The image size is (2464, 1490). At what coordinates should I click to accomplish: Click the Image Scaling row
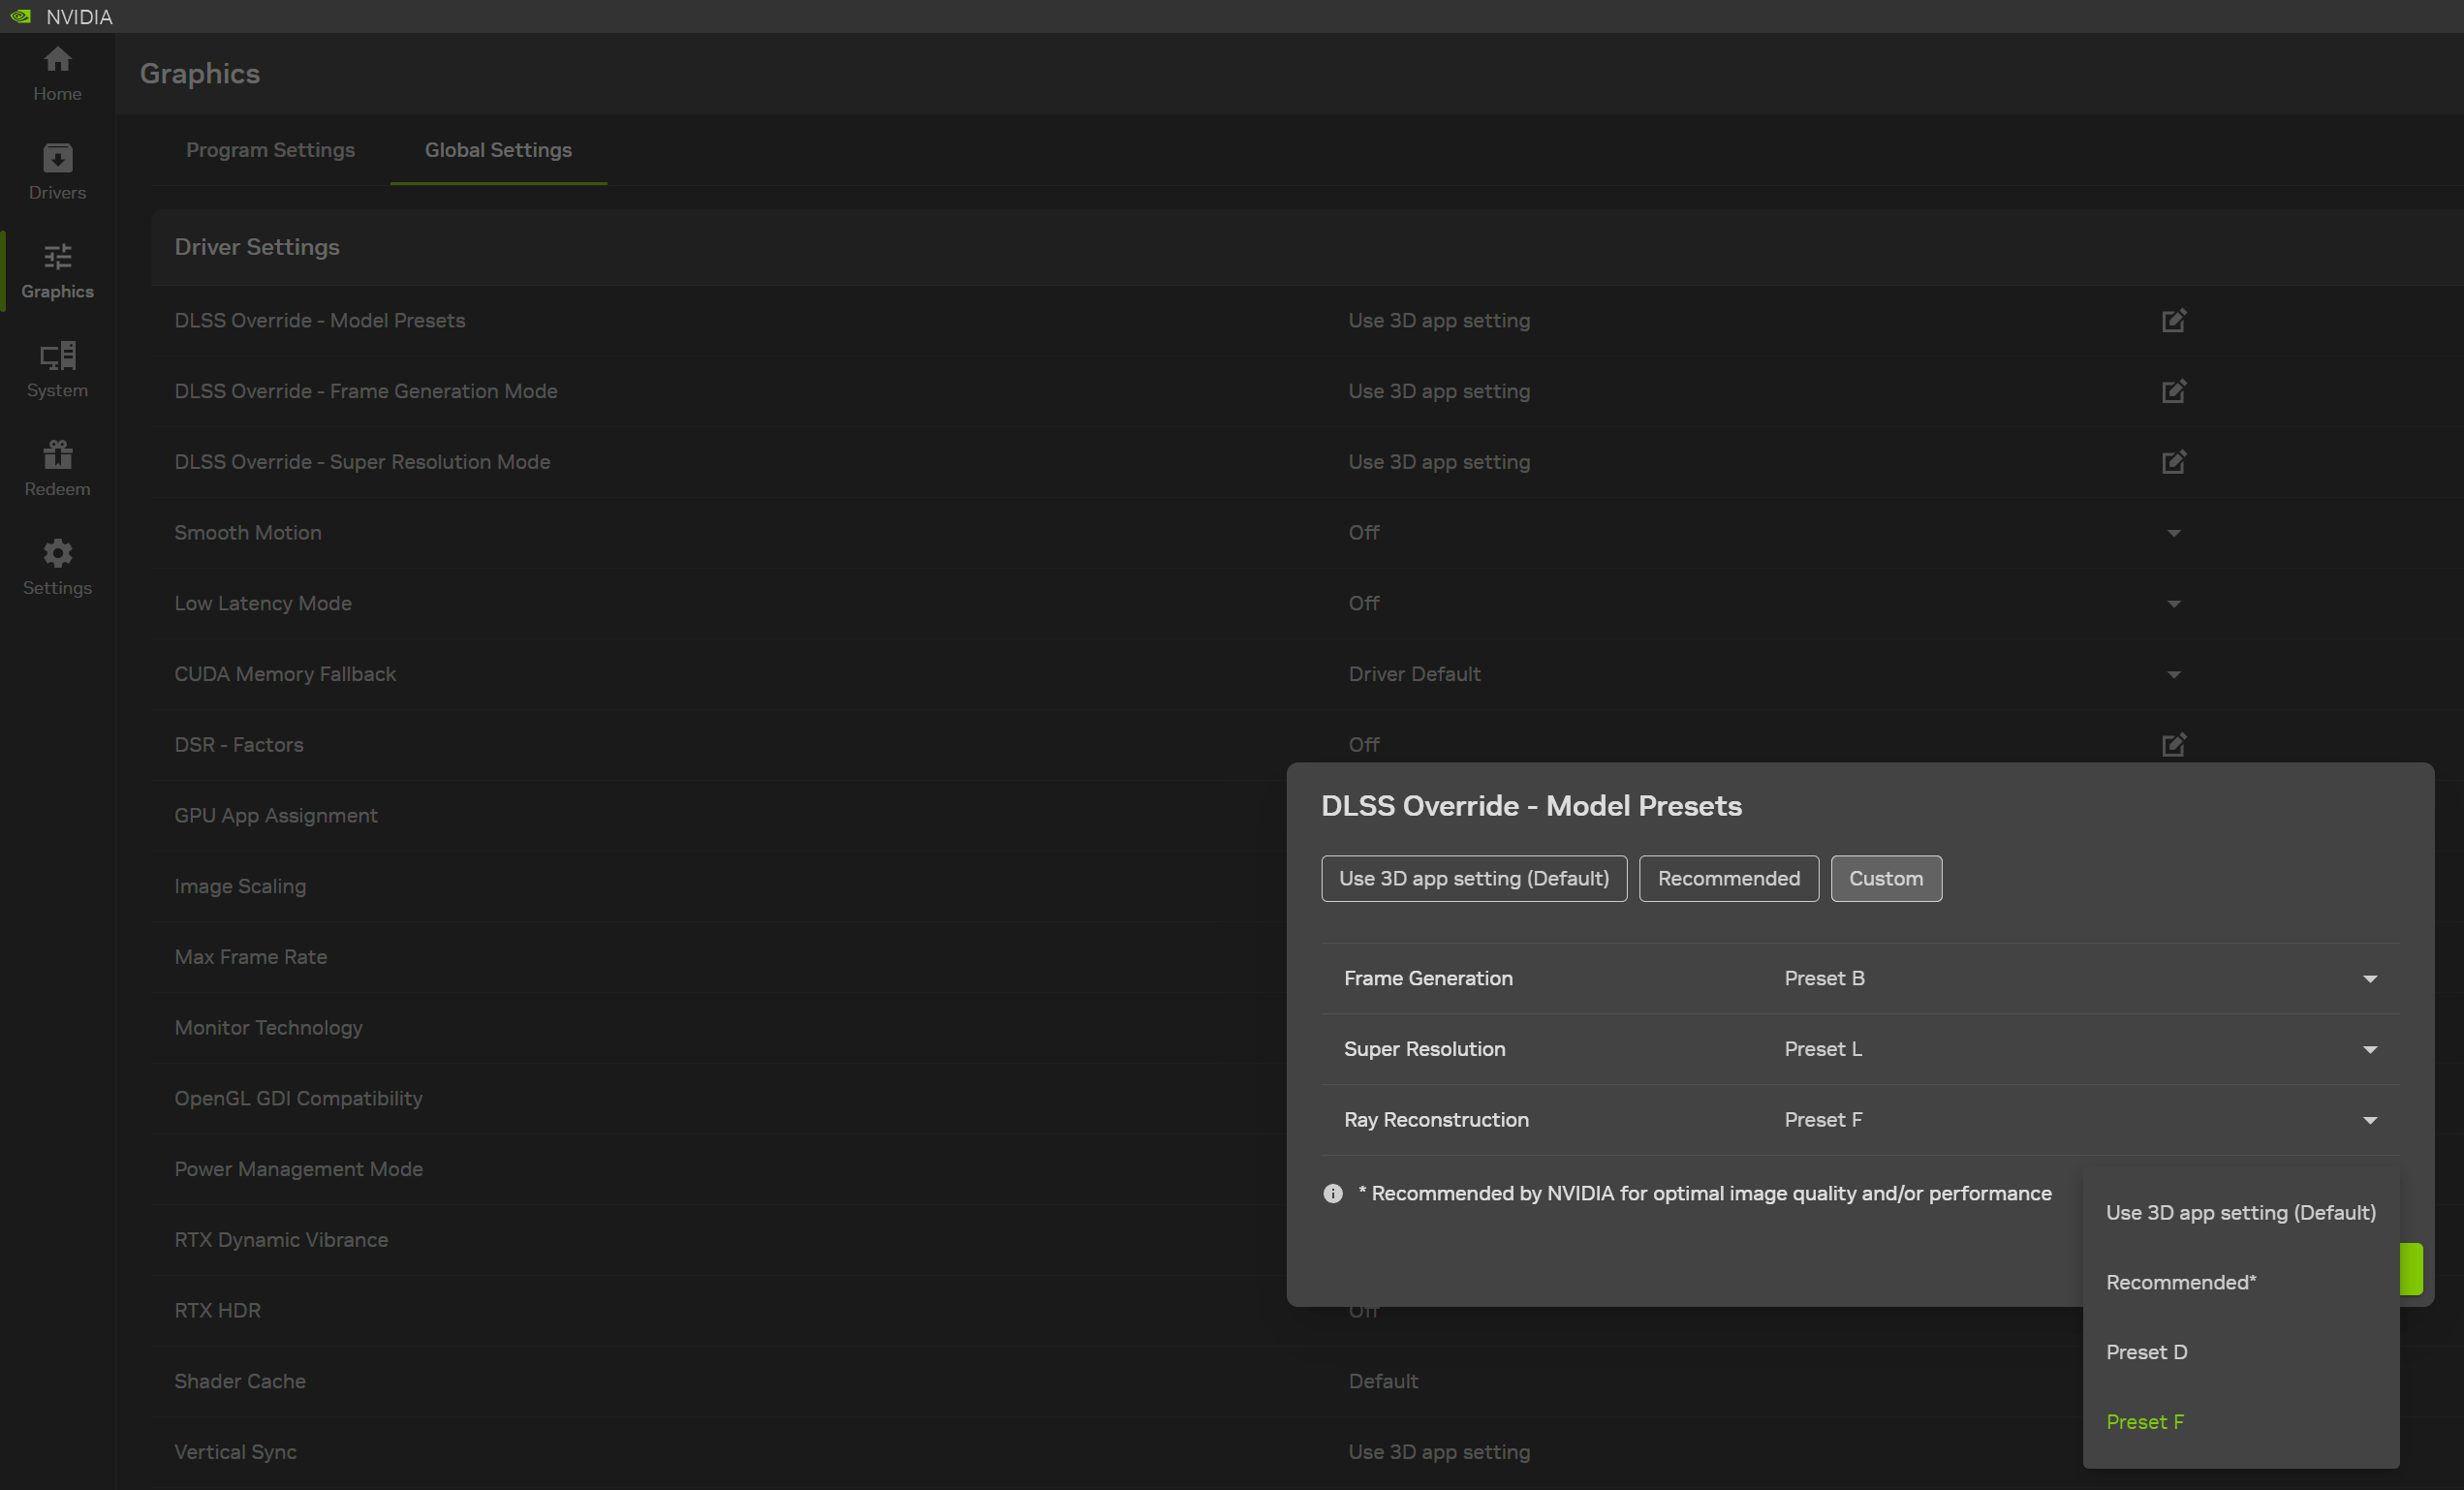(718, 887)
